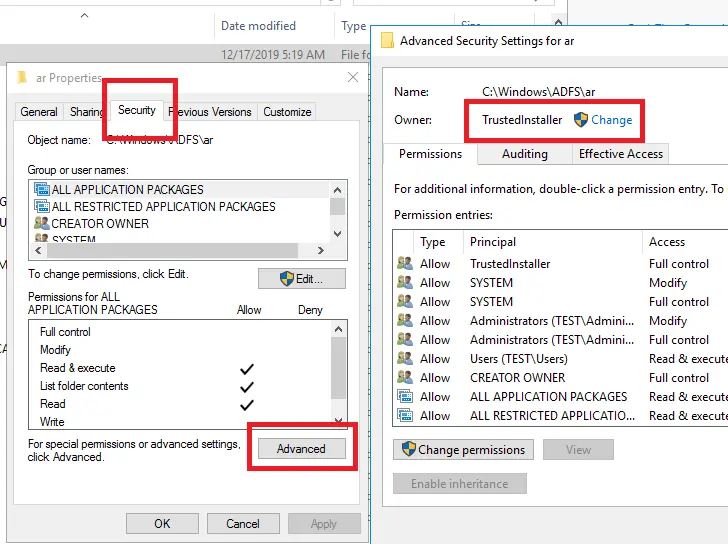This screenshot has width=728, height=544.
Task: Click the user icon of SYSTEM Full control entry
Action: (x=405, y=302)
